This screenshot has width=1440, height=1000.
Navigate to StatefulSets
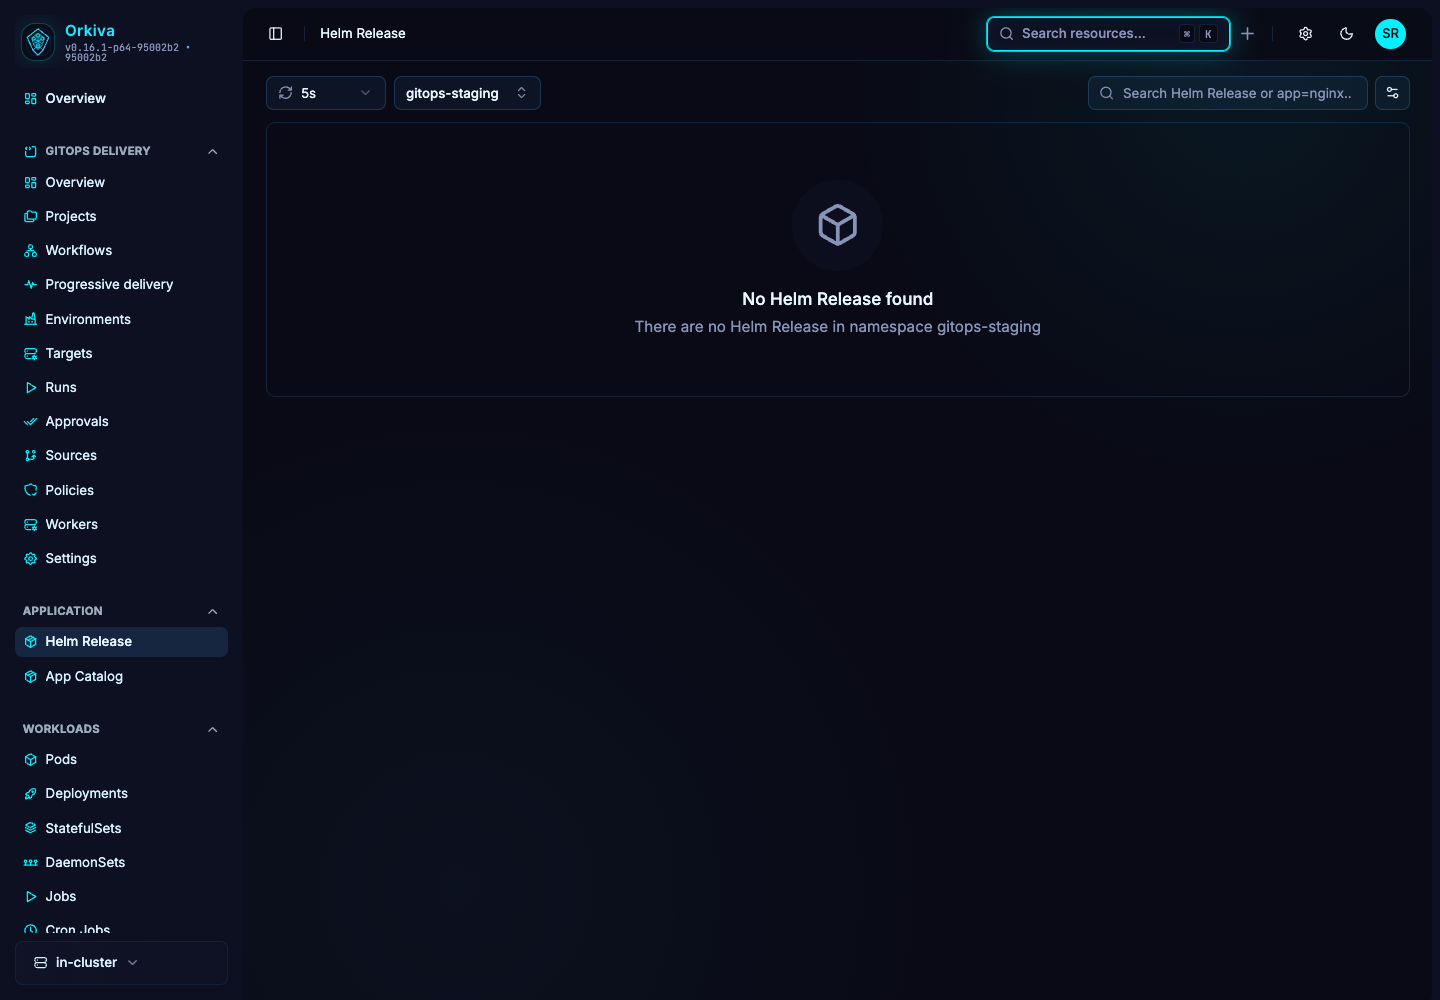coord(121,829)
